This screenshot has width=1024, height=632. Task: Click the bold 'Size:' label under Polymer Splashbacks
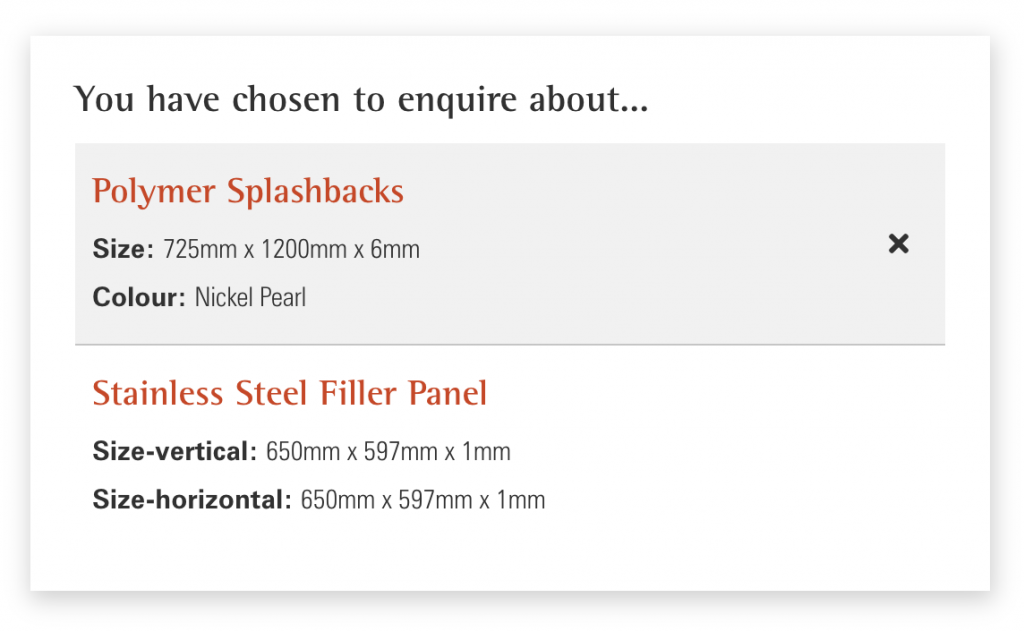pyautogui.click(x=123, y=249)
